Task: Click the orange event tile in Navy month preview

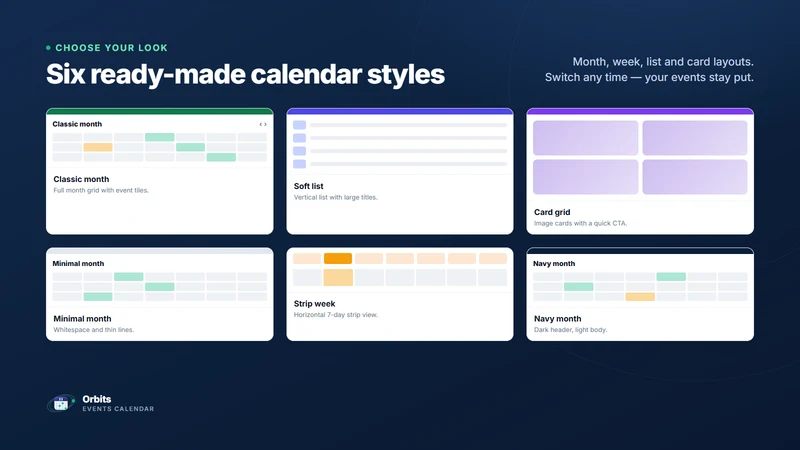Action: [x=640, y=296]
